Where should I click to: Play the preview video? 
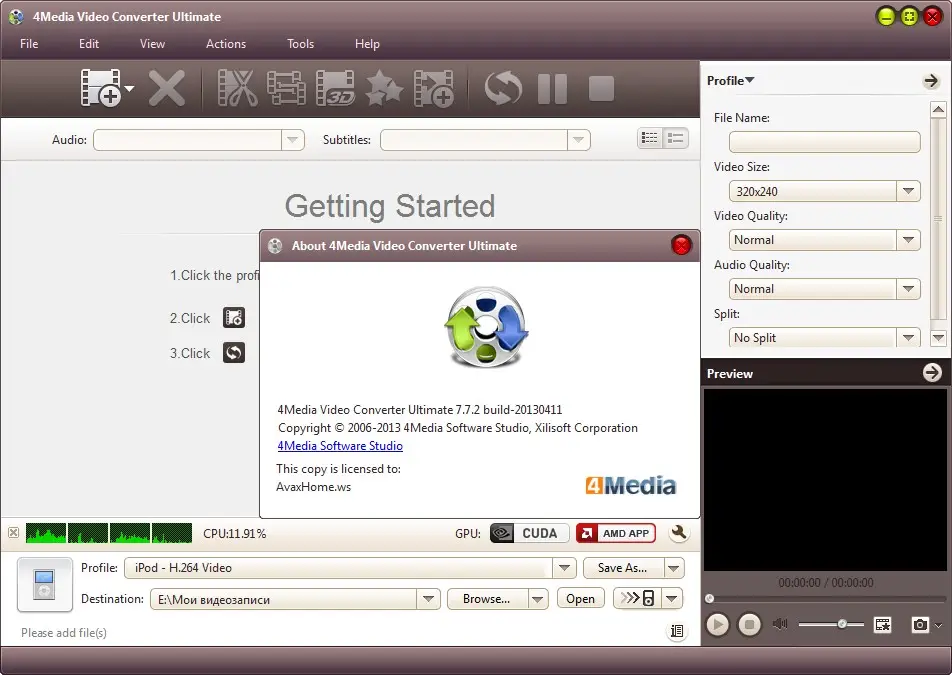pos(718,625)
